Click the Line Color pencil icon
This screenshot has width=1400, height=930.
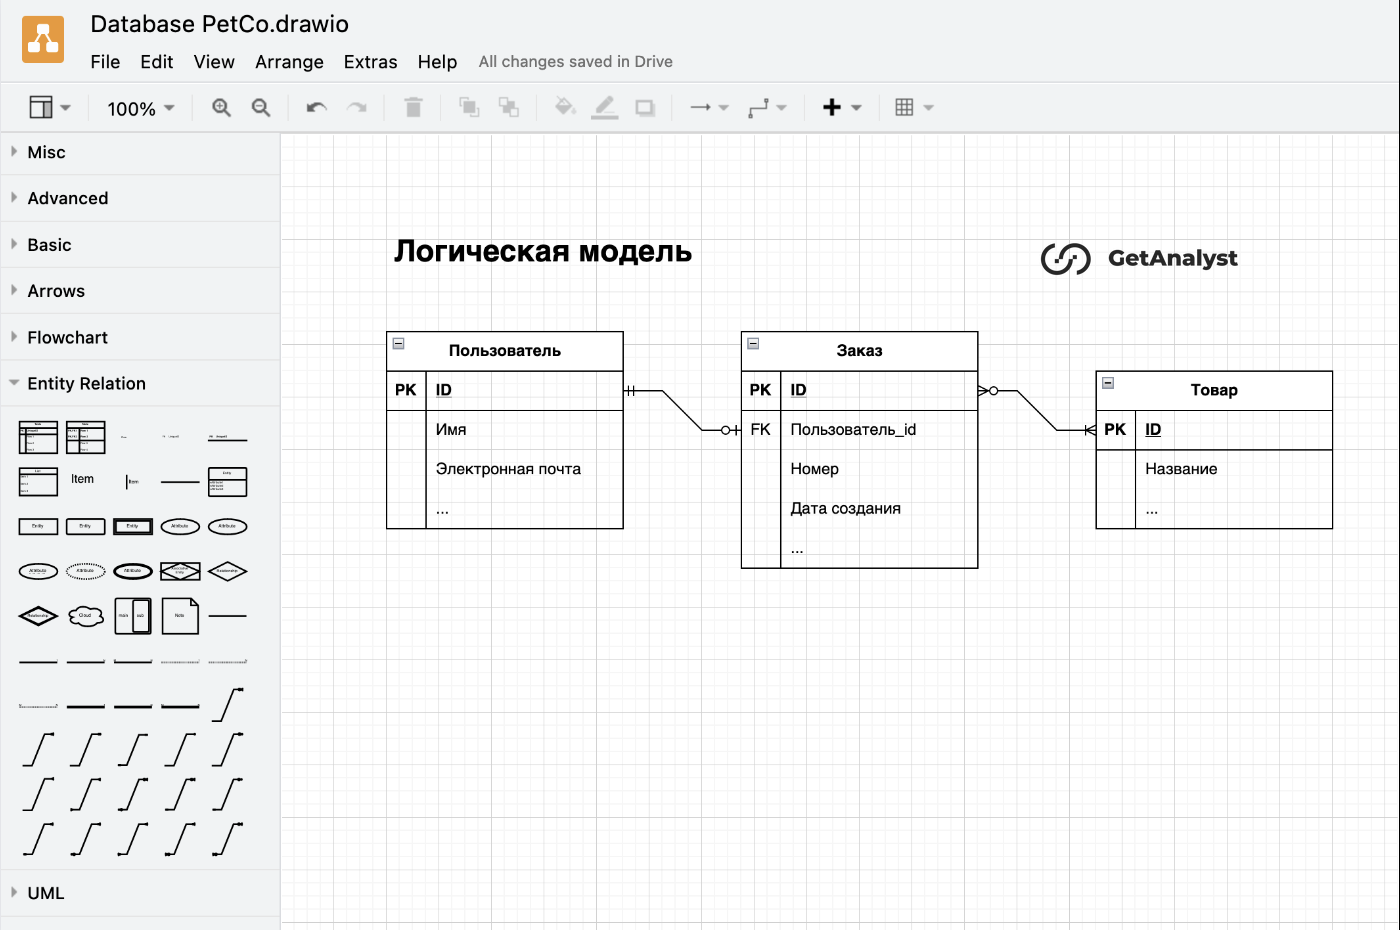pos(605,108)
